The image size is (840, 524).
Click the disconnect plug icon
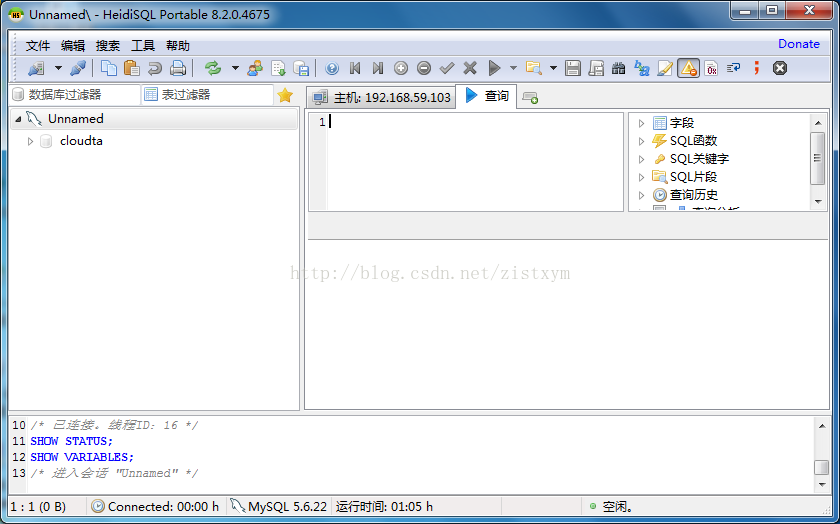click(x=78, y=68)
